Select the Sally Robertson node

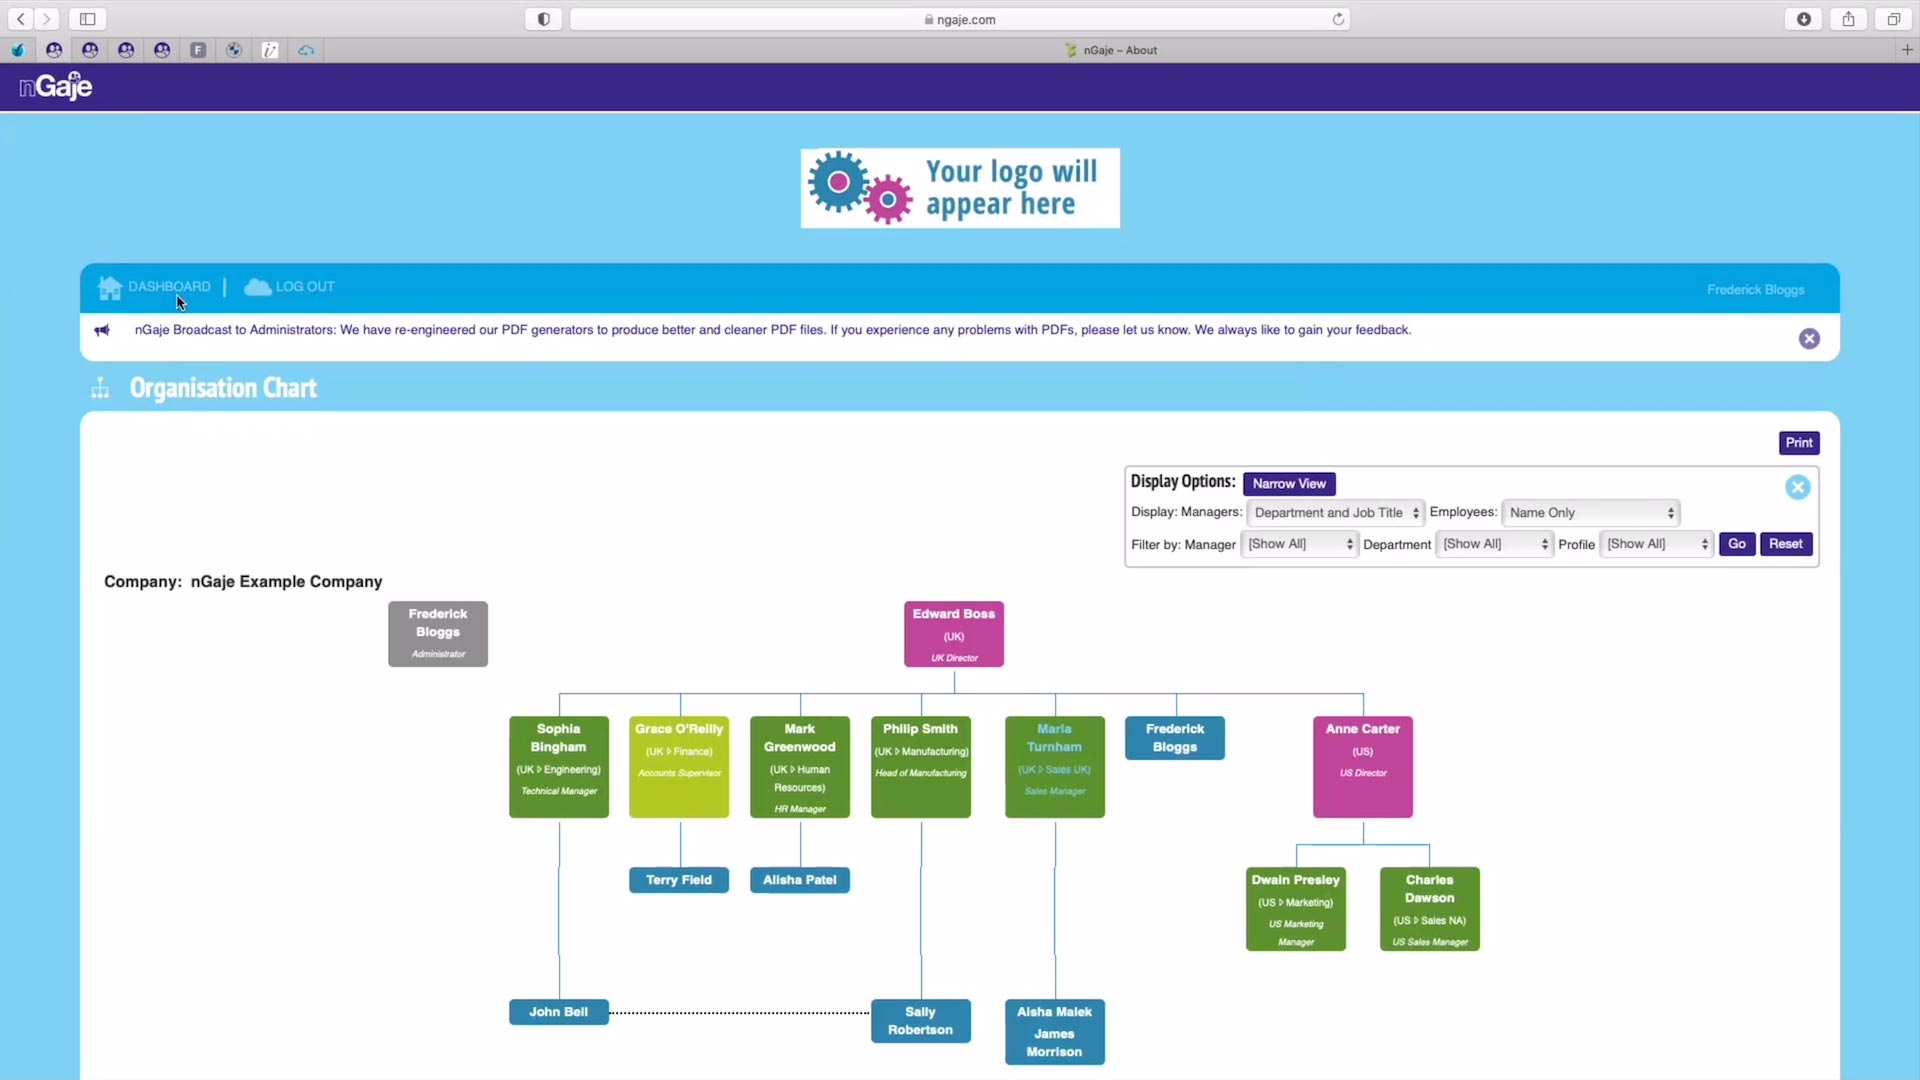[x=921, y=1021]
